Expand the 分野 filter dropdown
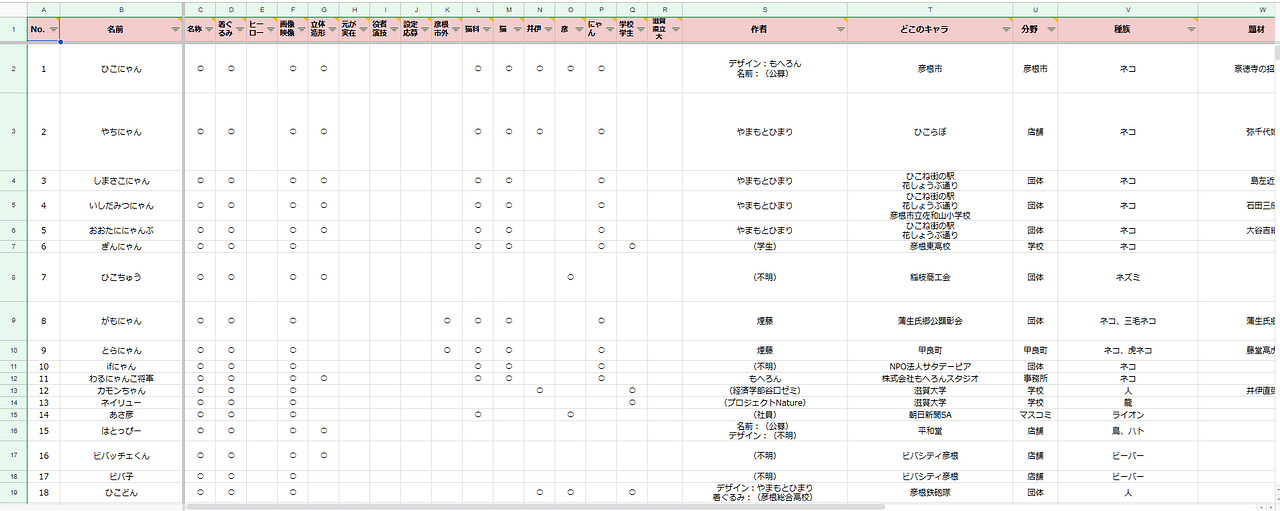Image resolution: width=1280 pixels, height=511 pixels. pos(1049,30)
